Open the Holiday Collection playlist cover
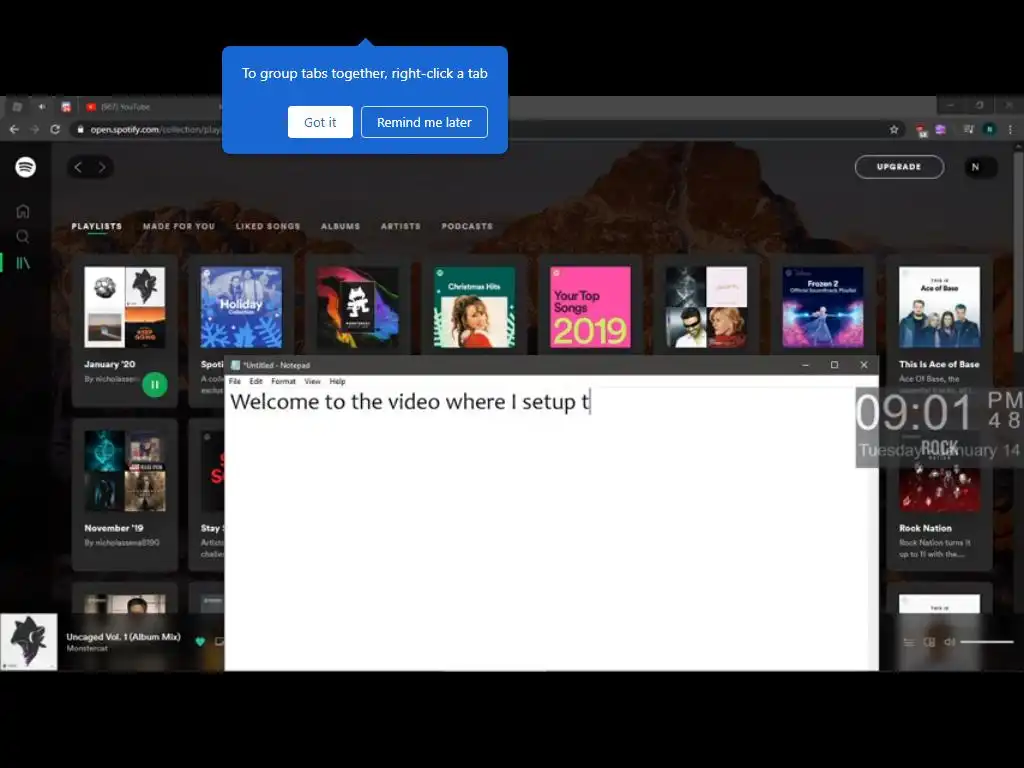 [241, 307]
